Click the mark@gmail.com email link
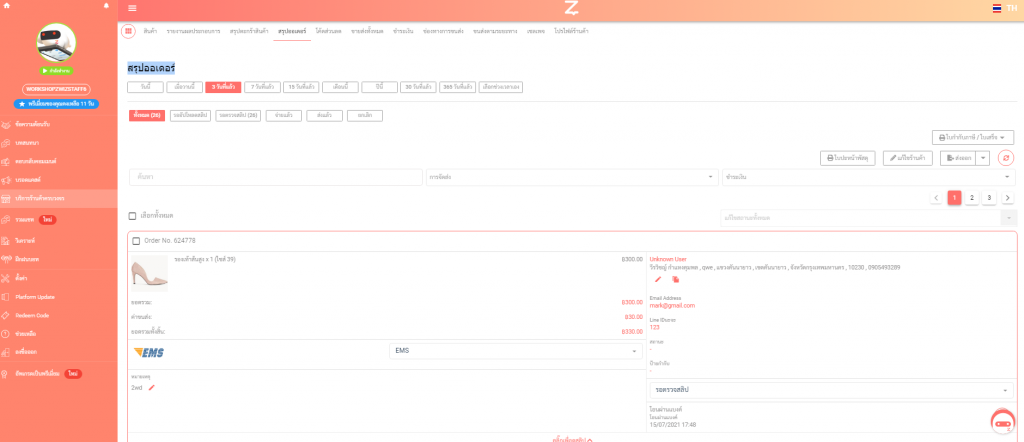Screen dimensions: 1024x442 point(673,306)
